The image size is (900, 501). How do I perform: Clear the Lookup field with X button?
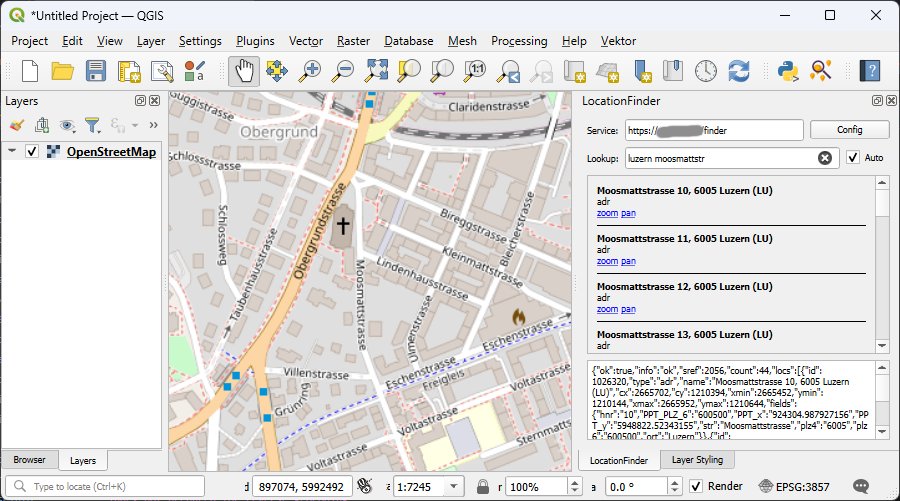(825, 158)
